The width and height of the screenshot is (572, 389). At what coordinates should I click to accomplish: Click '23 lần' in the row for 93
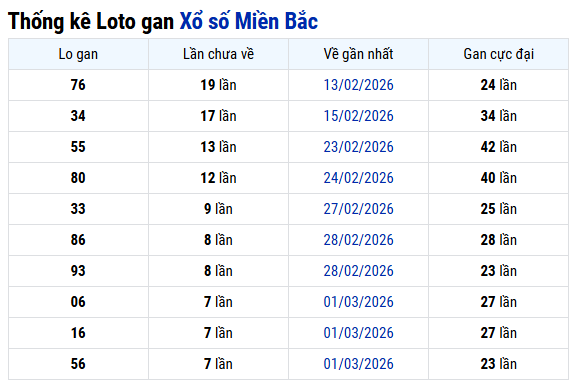point(499,271)
